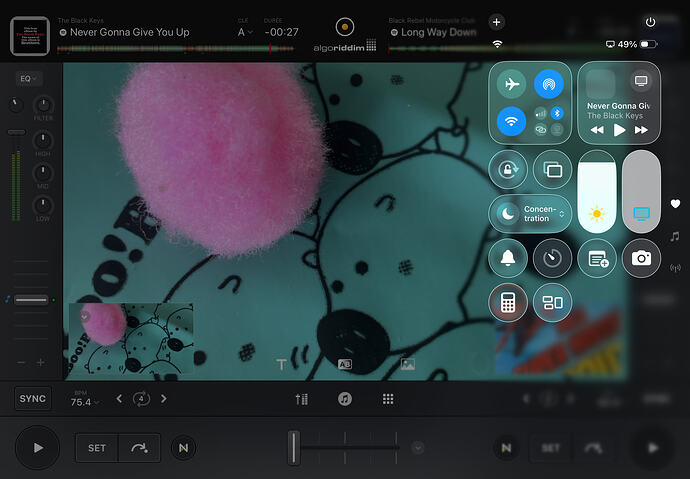Screen dimensions: 690x479
Task: Open the mixer faders view
Action: tap(301, 398)
